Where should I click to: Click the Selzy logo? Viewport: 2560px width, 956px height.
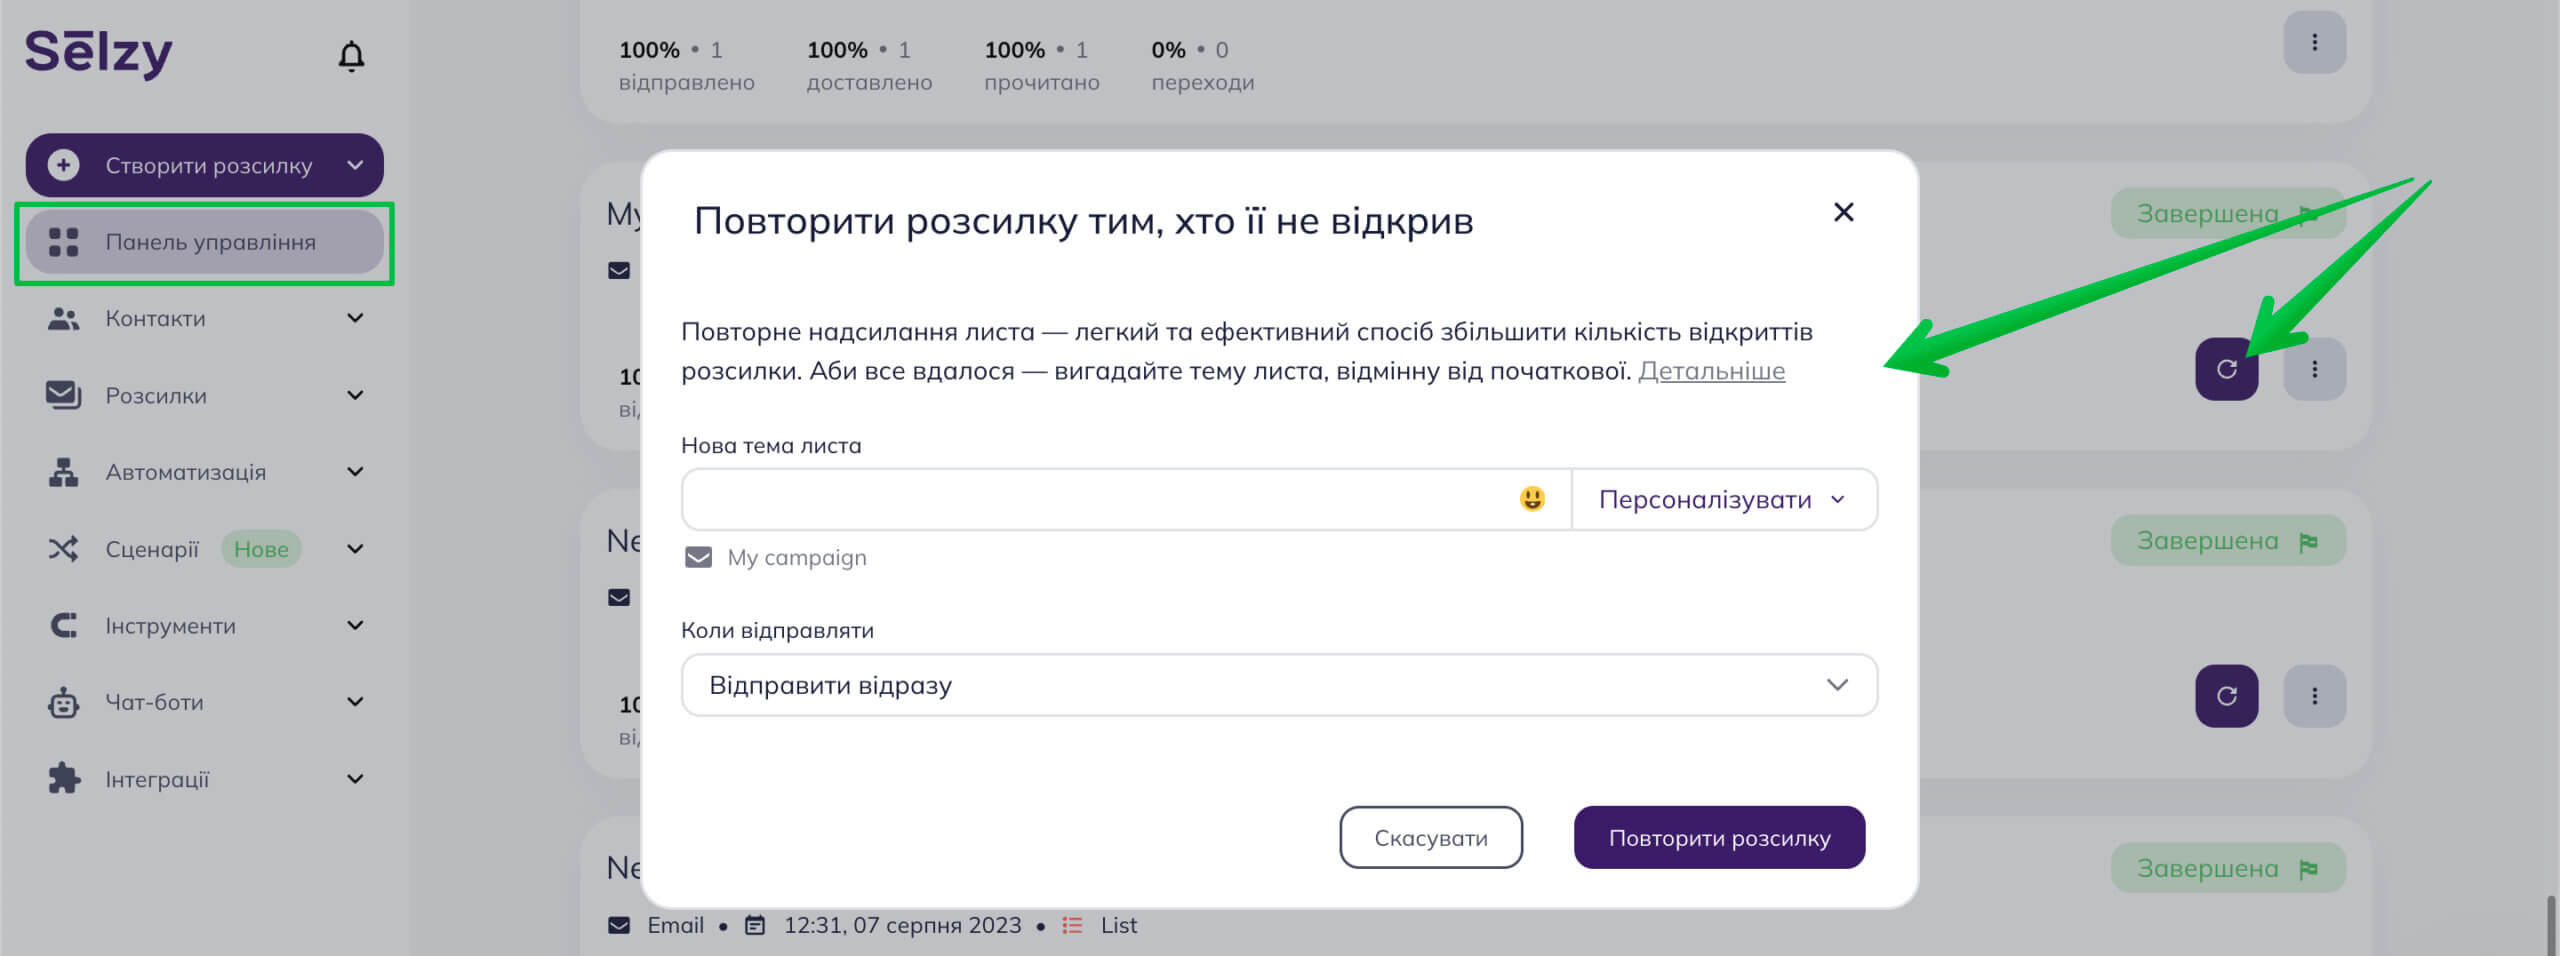[x=98, y=54]
